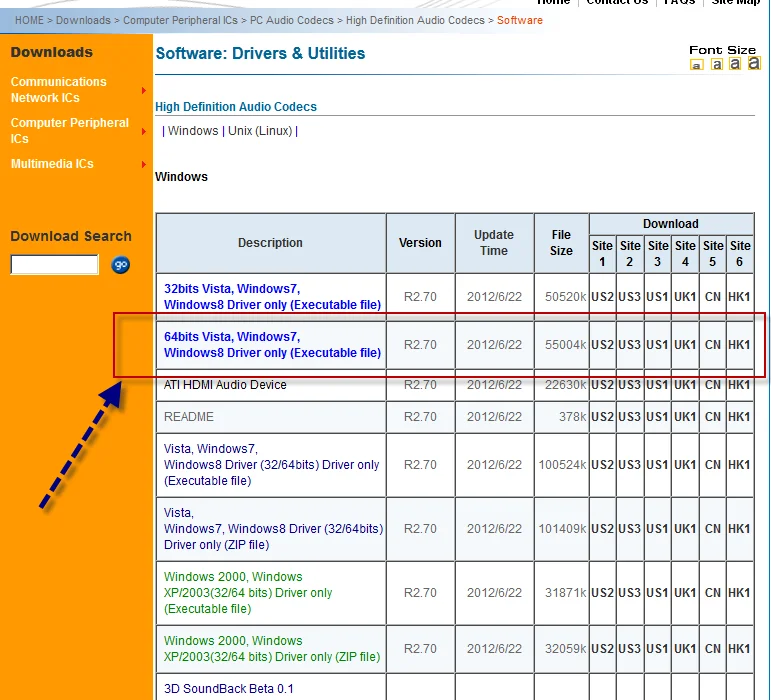Viewport: 771px width, 700px height.
Task: Jump to the Unix (Linux) section
Action: 260,131
